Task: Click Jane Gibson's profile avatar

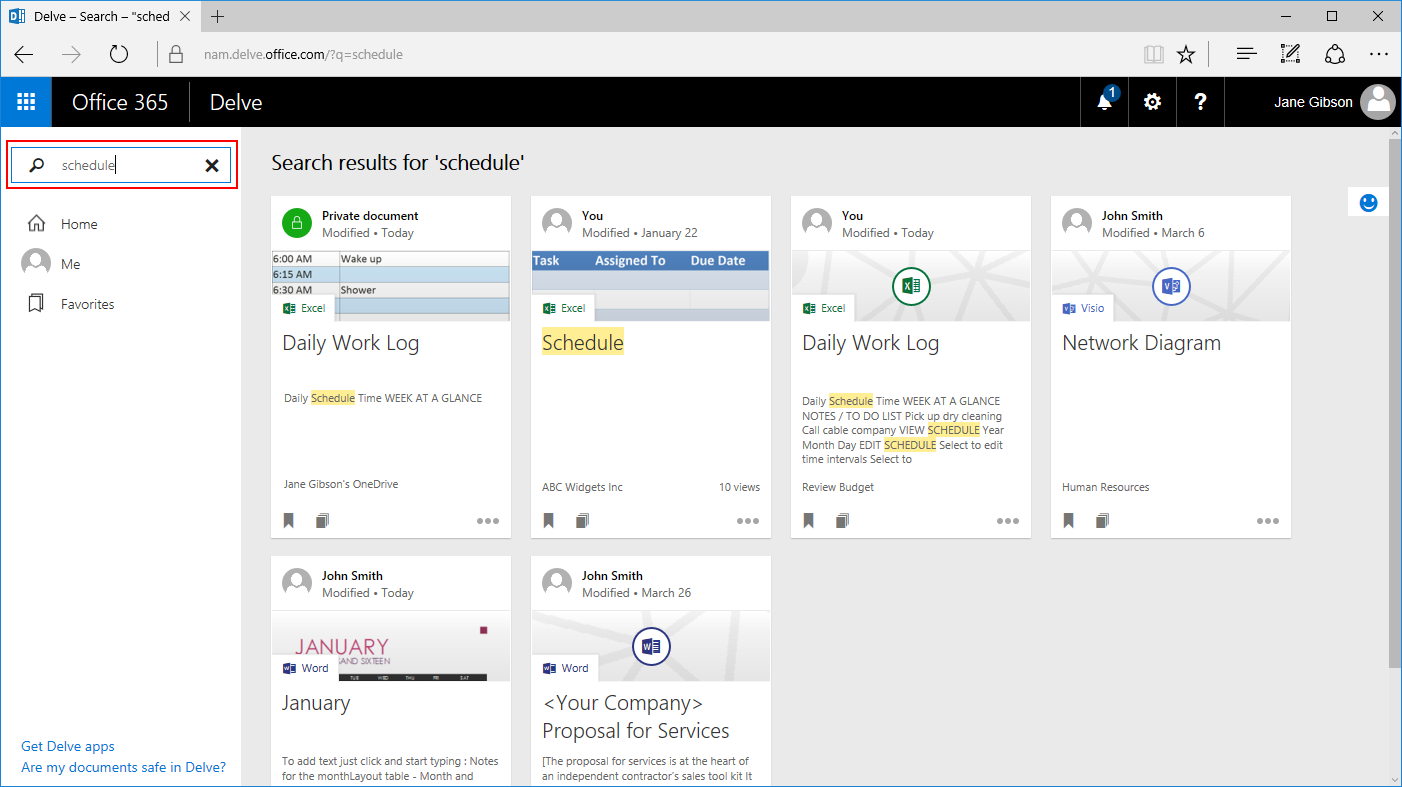Action: pos(1379,102)
